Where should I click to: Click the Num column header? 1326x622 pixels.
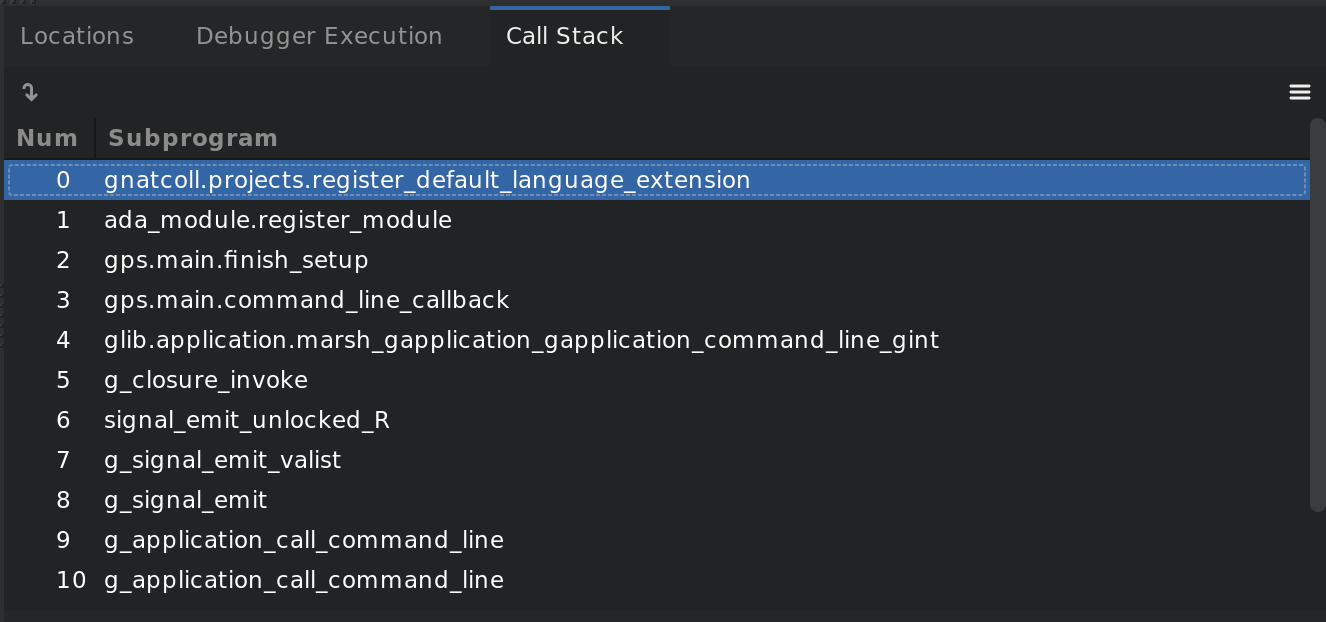47,138
